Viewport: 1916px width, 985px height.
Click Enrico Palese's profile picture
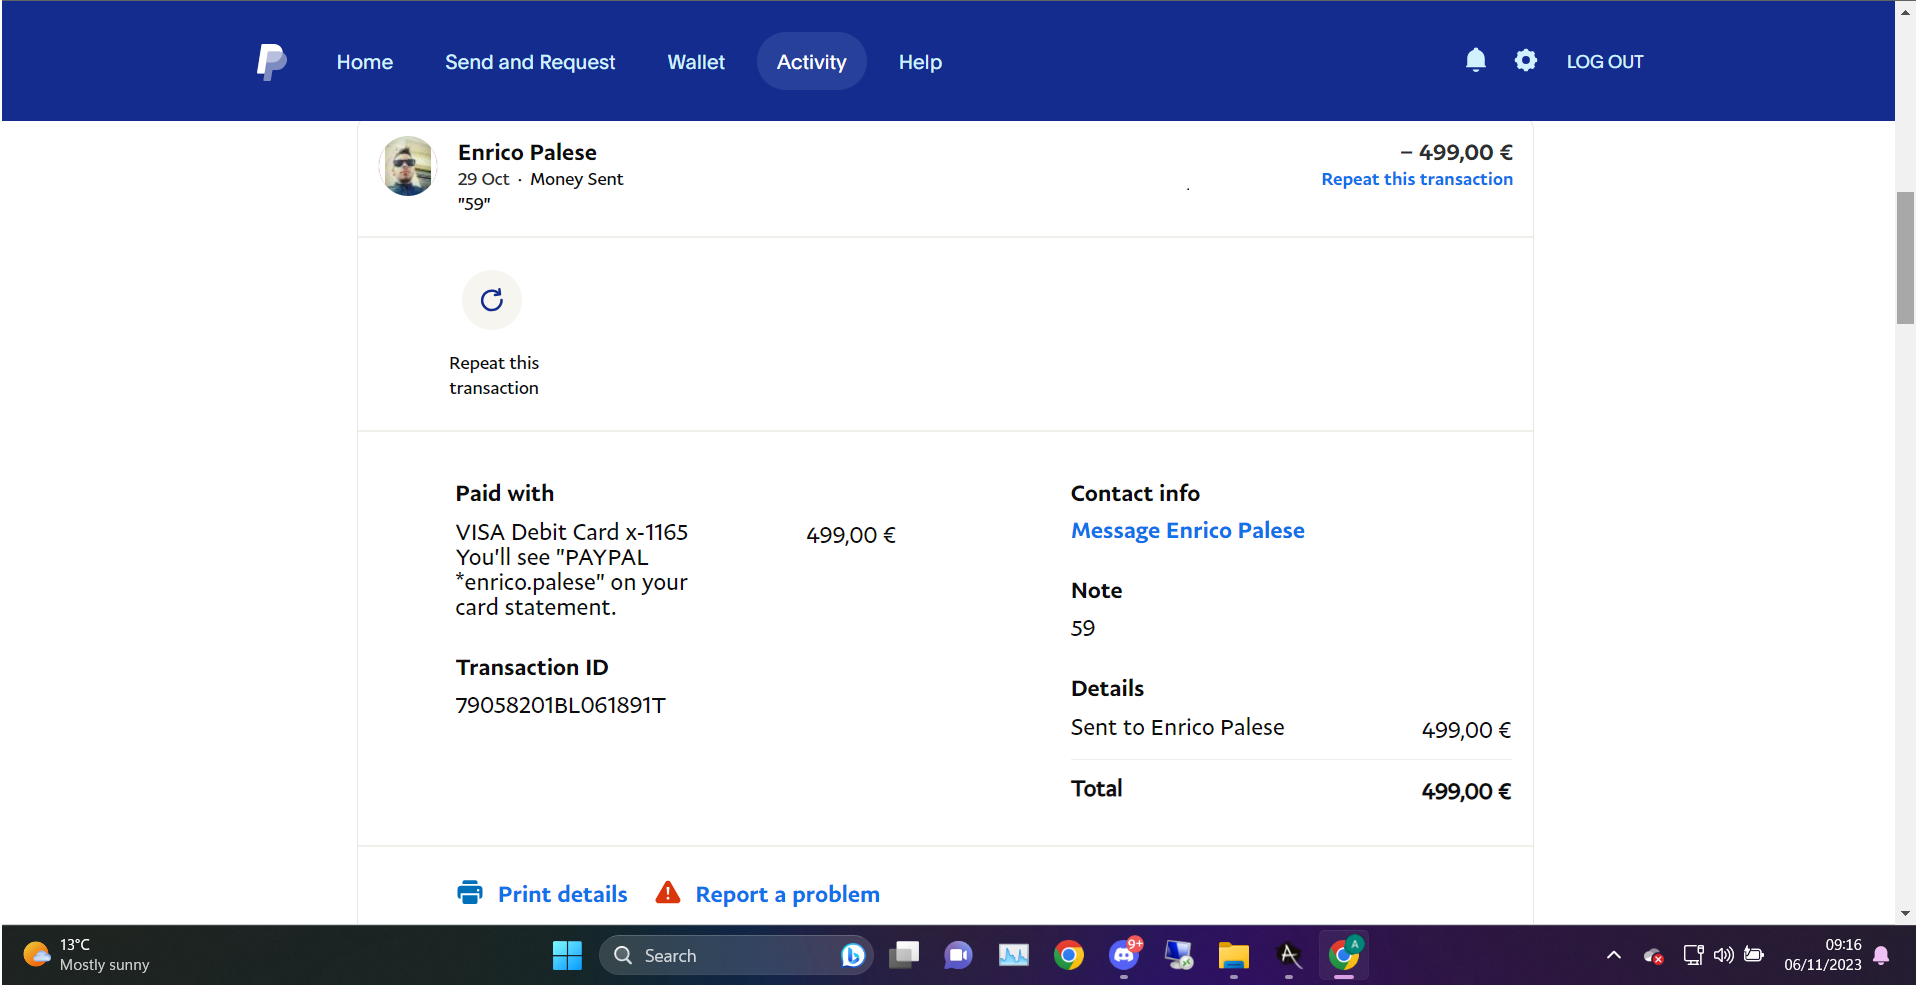coord(408,166)
